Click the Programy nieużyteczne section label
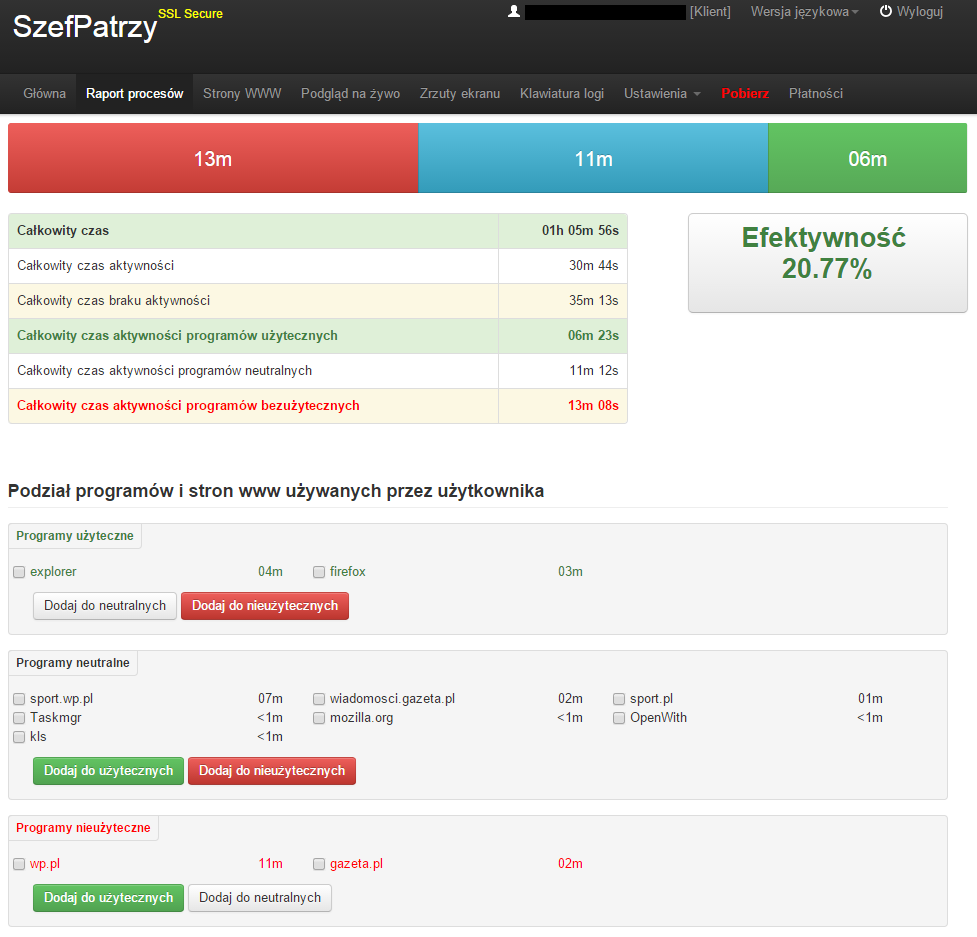977x937 pixels. pos(83,828)
